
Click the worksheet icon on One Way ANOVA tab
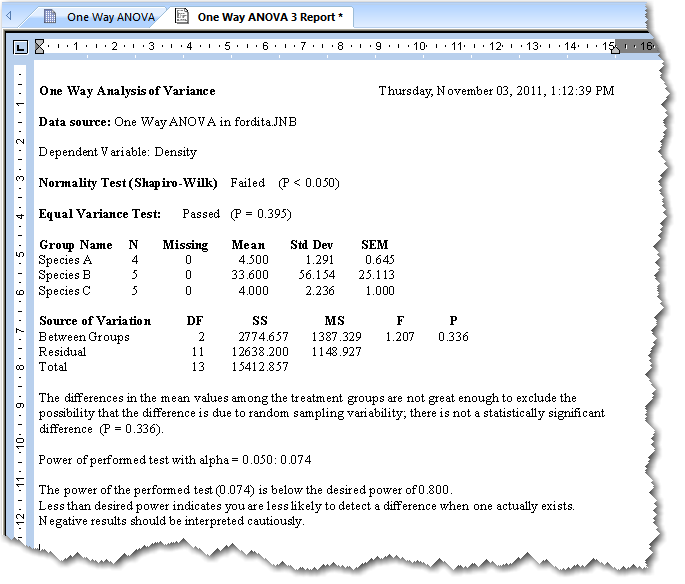tap(50, 17)
